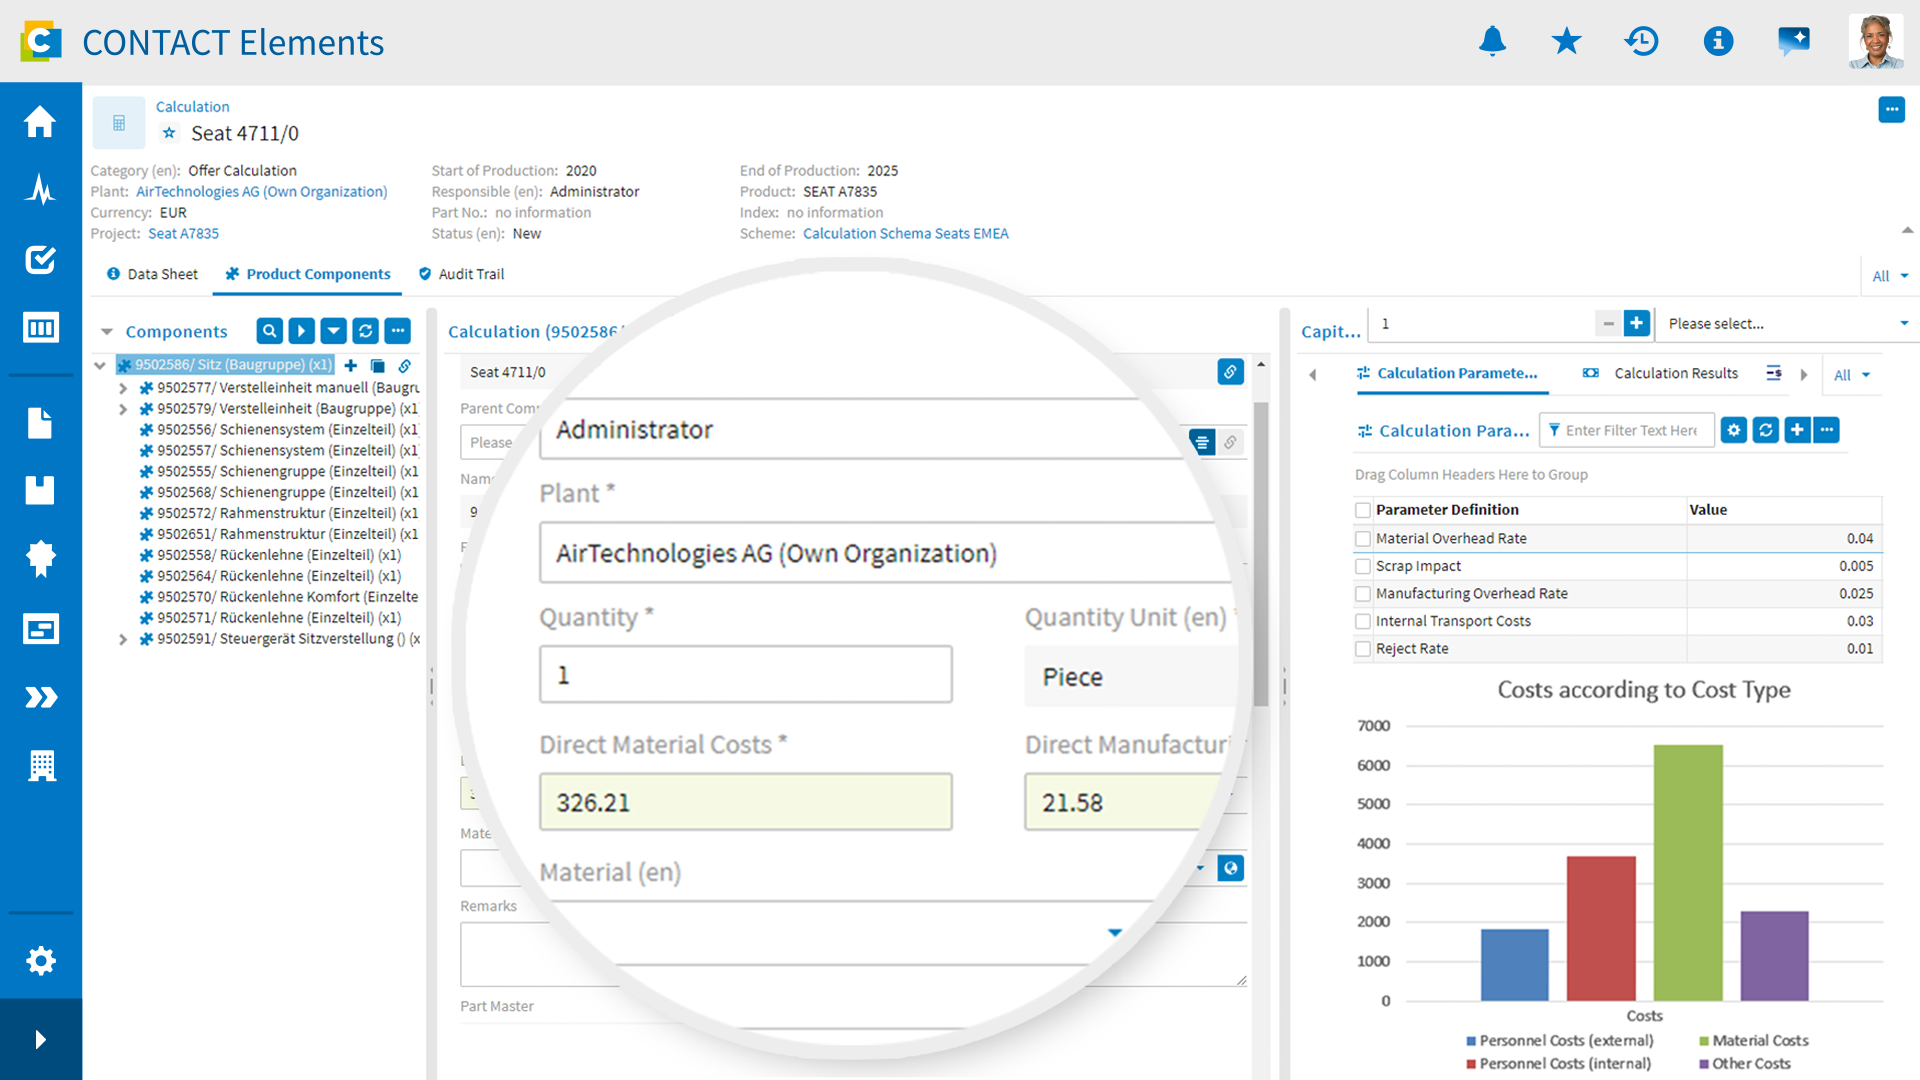
Task: Open the Audit Trail tab
Action: pos(461,274)
